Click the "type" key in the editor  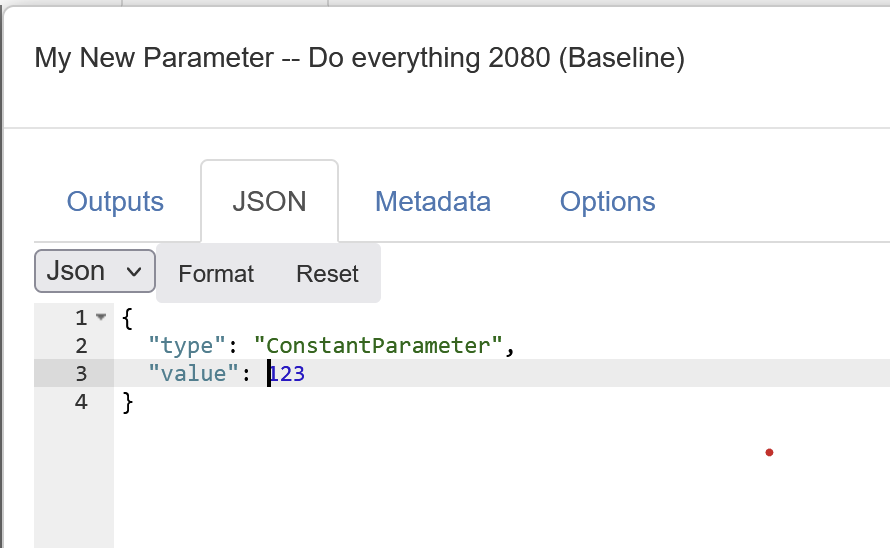(x=181, y=346)
